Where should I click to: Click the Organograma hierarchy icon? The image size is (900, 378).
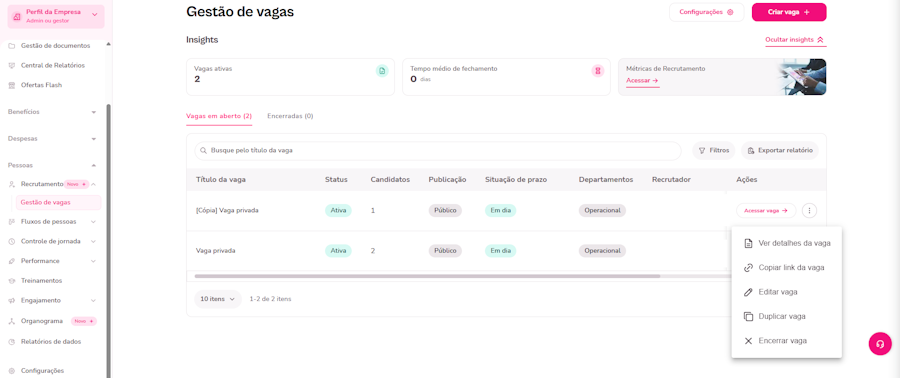pos(11,321)
